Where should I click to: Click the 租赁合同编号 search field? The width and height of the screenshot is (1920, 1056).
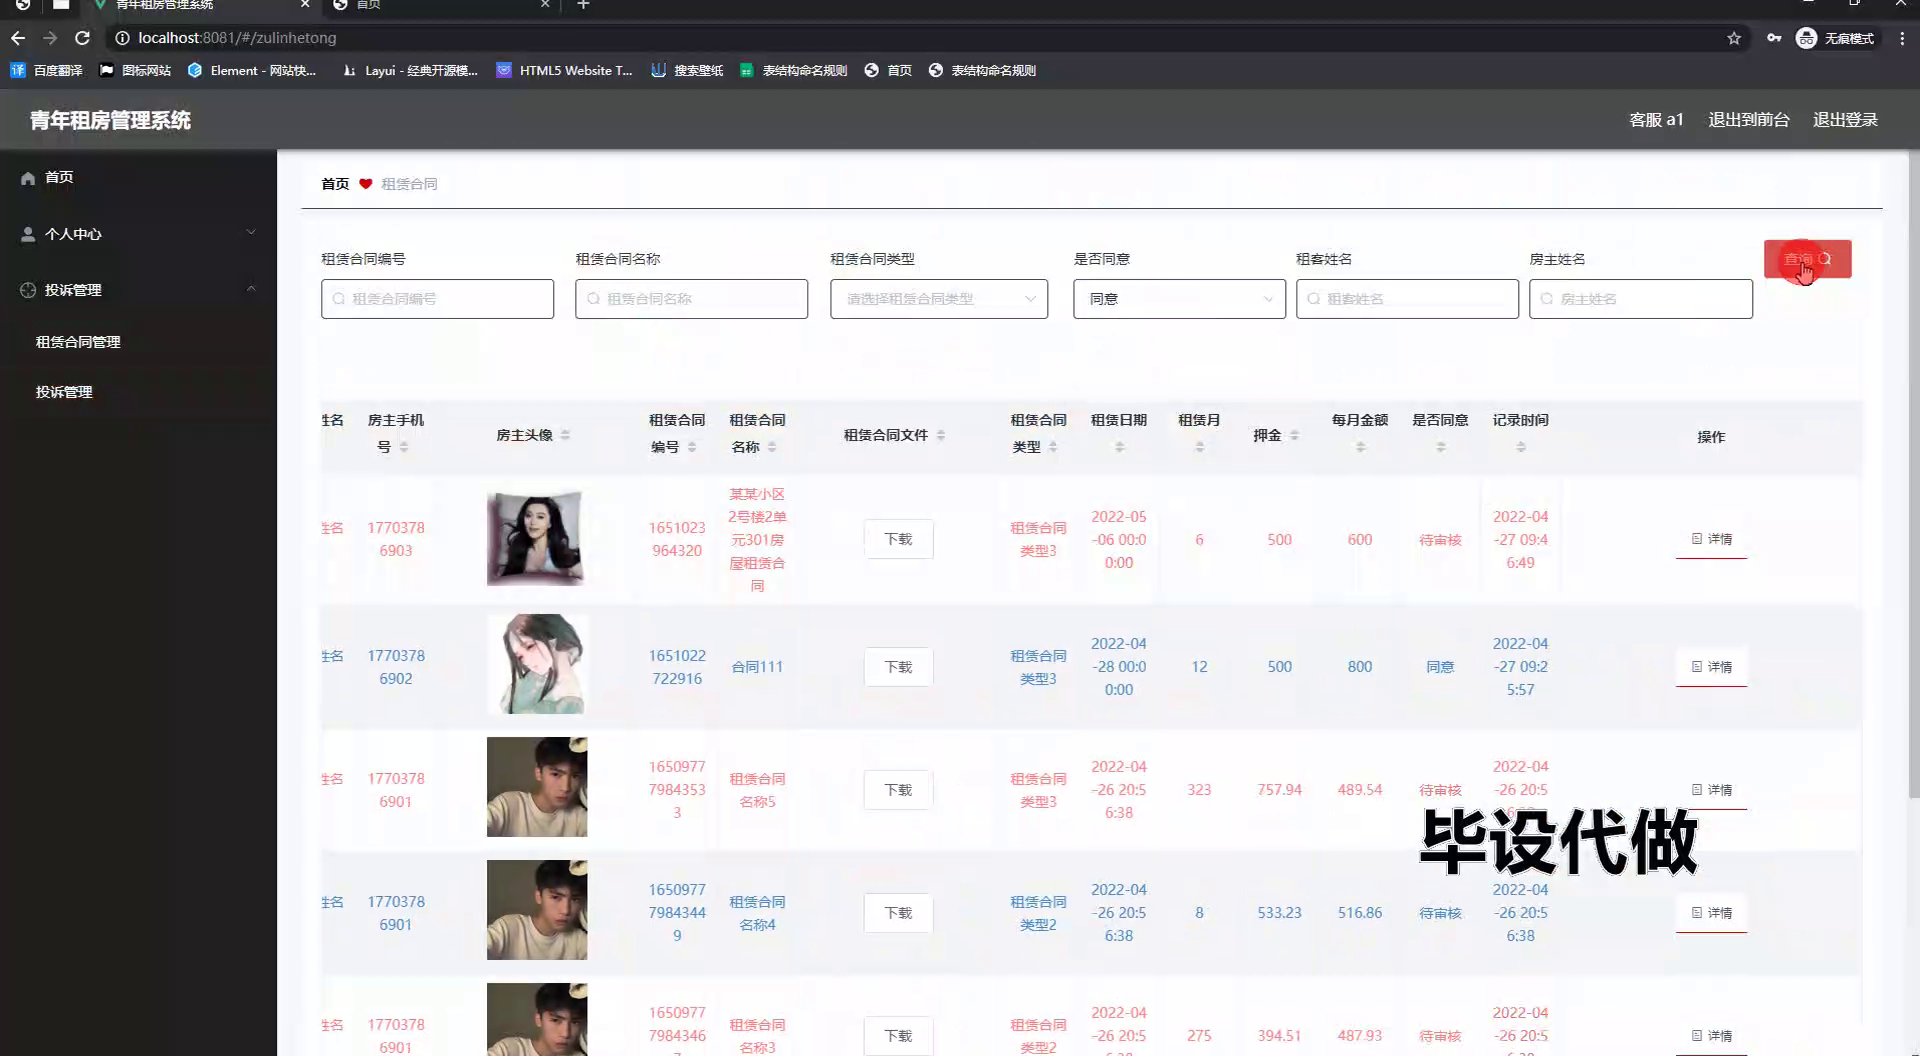(437, 299)
